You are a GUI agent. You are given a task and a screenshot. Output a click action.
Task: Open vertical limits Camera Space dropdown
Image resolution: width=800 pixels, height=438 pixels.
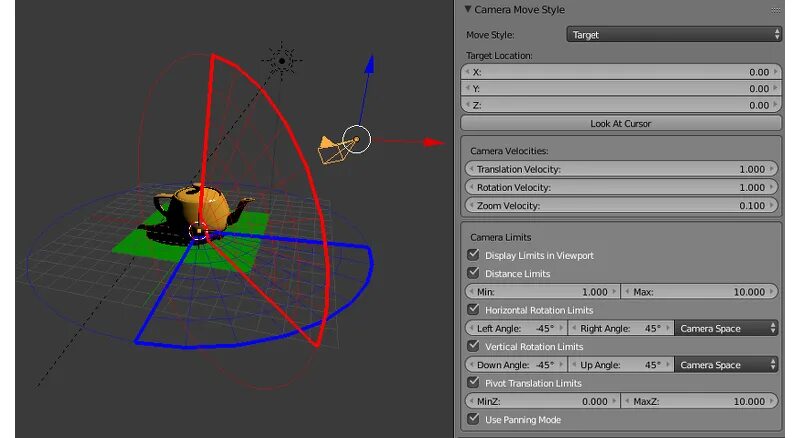[x=726, y=364]
